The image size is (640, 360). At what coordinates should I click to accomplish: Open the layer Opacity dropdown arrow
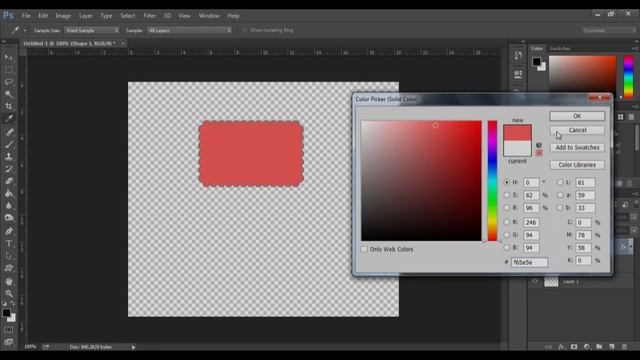click(633, 218)
